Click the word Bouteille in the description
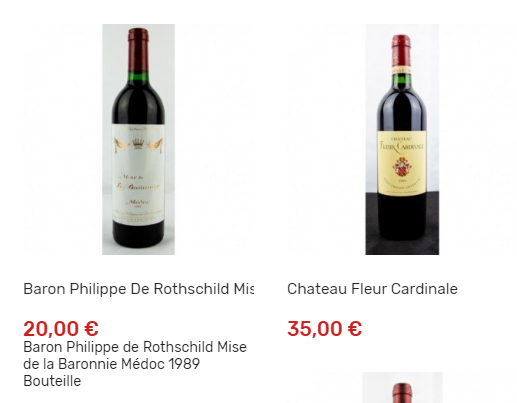This screenshot has height=403, width=517. click(52, 381)
